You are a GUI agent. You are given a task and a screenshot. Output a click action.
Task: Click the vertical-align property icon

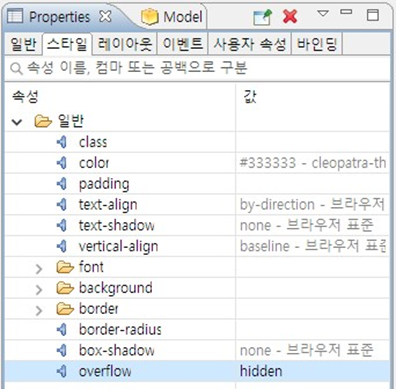[x=62, y=246]
